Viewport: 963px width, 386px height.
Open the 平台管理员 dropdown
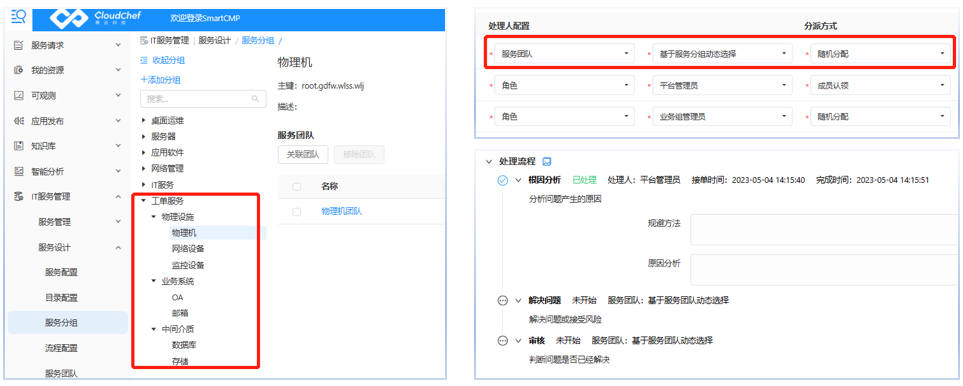(x=722, y=85)
